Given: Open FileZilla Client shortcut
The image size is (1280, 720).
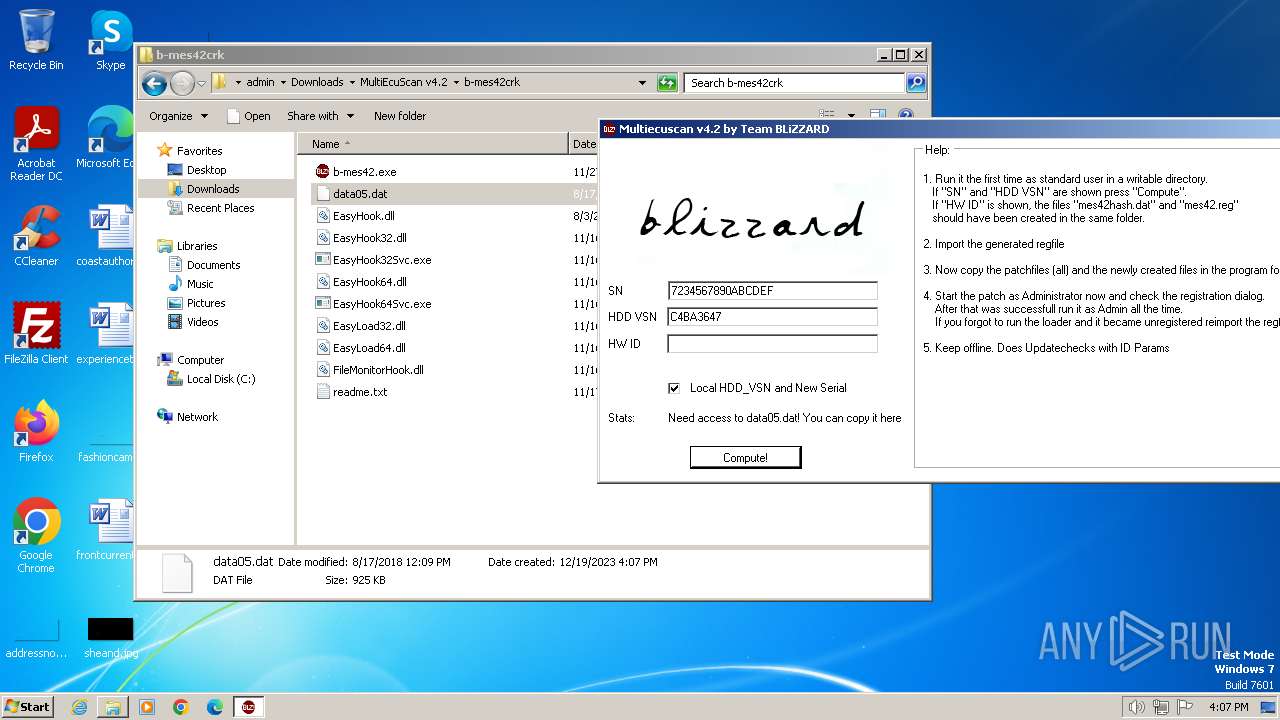Looking at the screenshot, I should (36, 333).
